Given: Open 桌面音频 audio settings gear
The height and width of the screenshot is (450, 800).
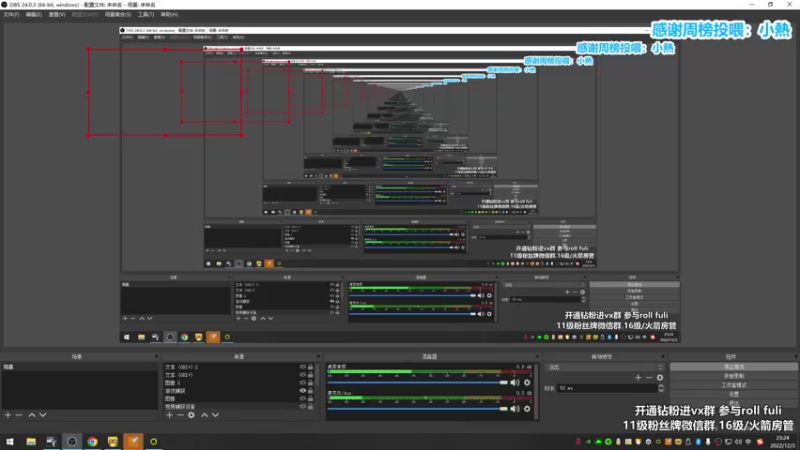Looking at the screenshot, I should tap(527, 383).
